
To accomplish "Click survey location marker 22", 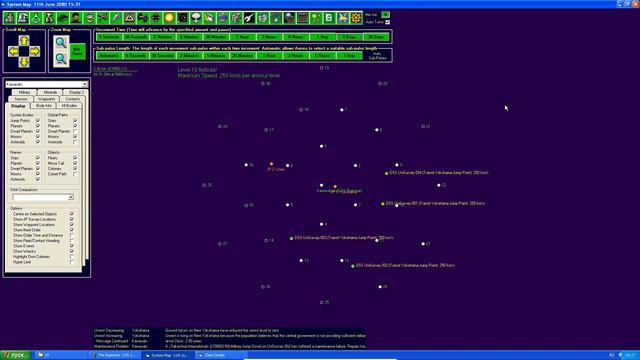I will [x=439, y=185].
